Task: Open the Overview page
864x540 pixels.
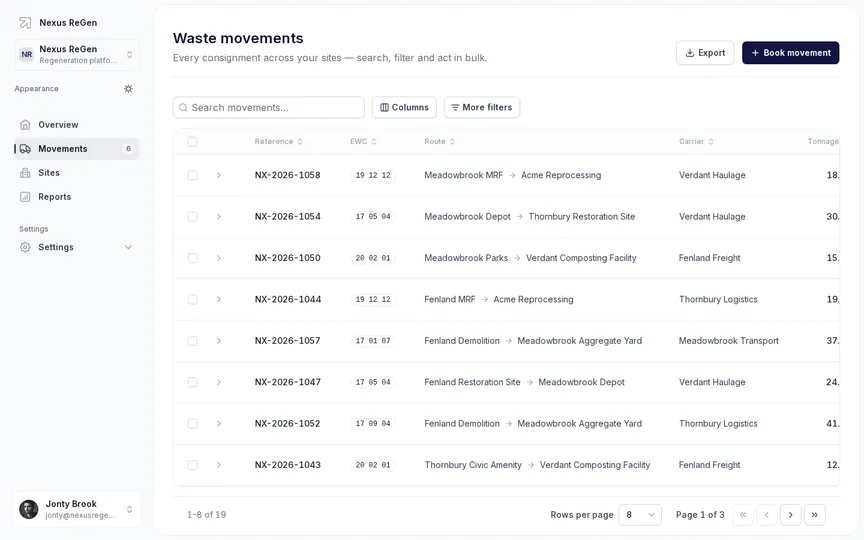Action: [77, 125]
